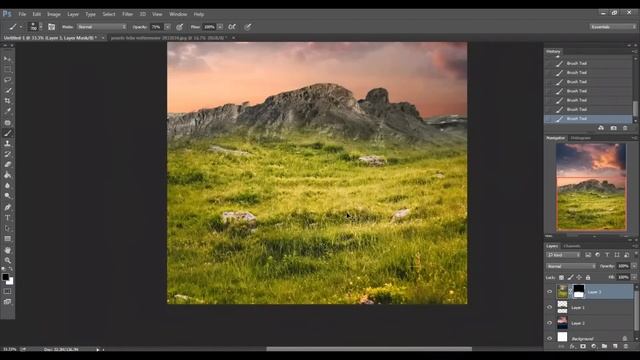Create new document from current state

click(601, 128)
